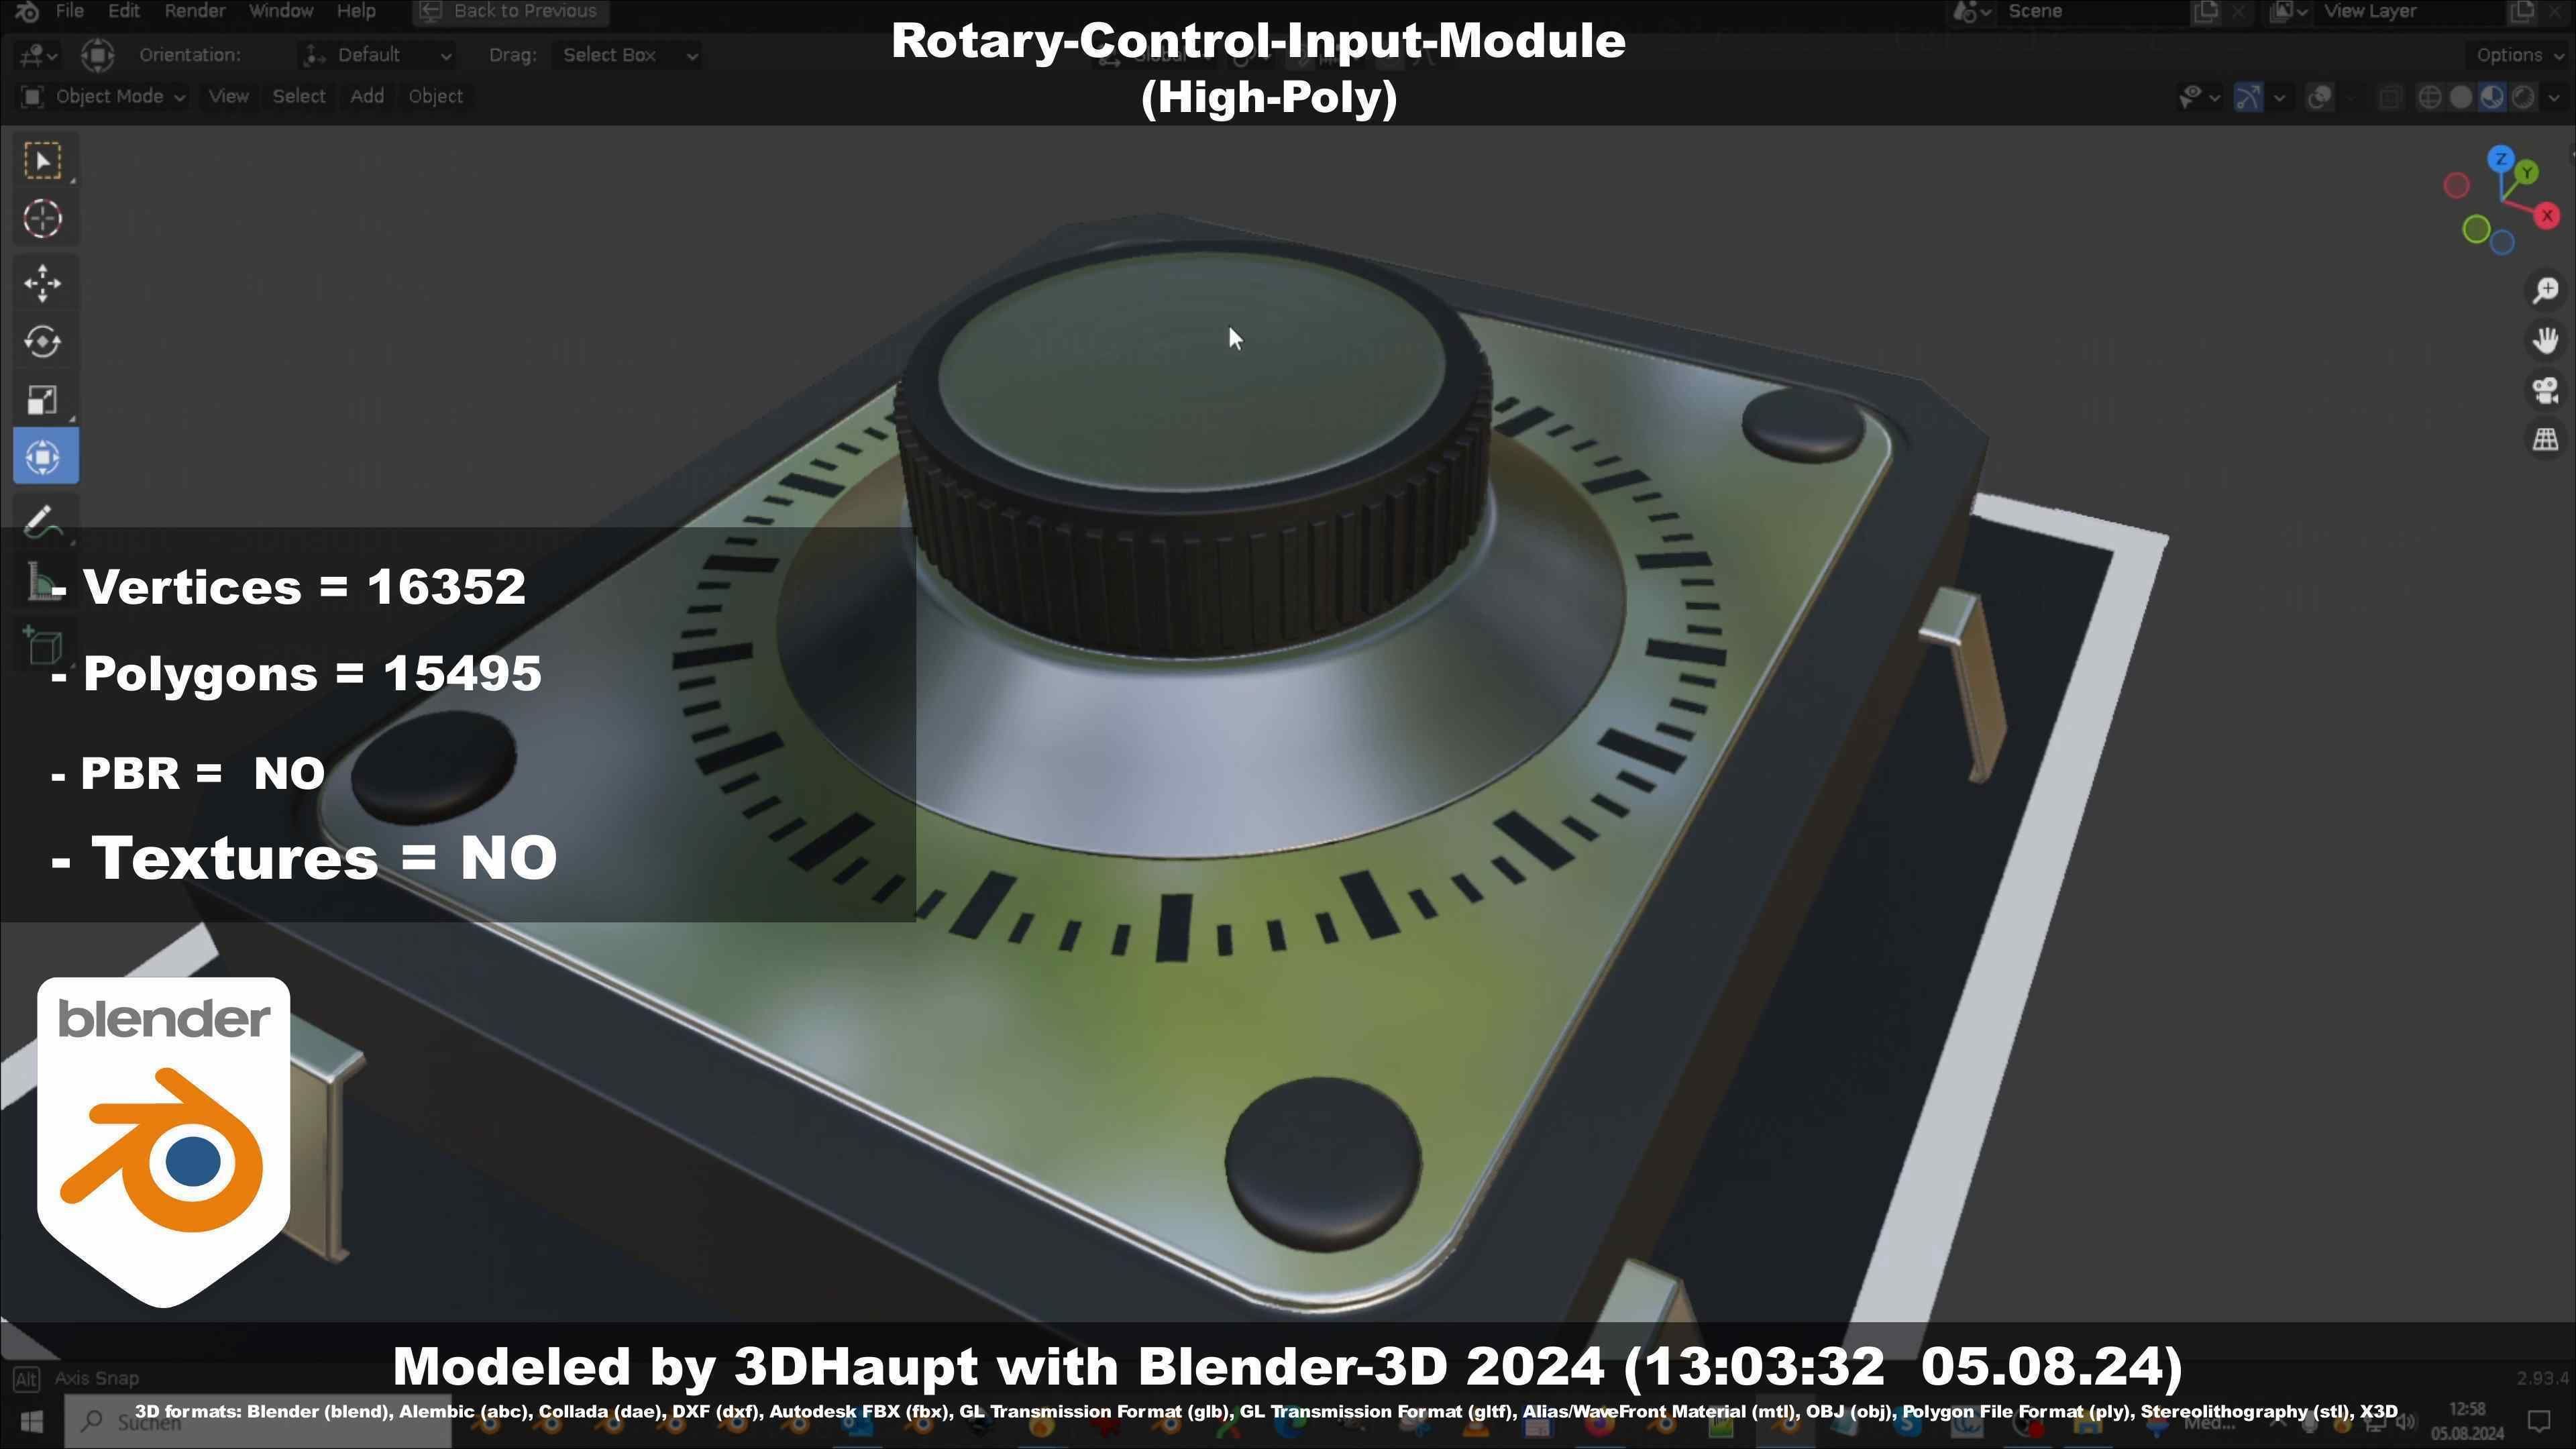This screenshot has height=1449, width=2576.
Task: Click the red X axis on gizmo
Action: [x=2546, y=215]
